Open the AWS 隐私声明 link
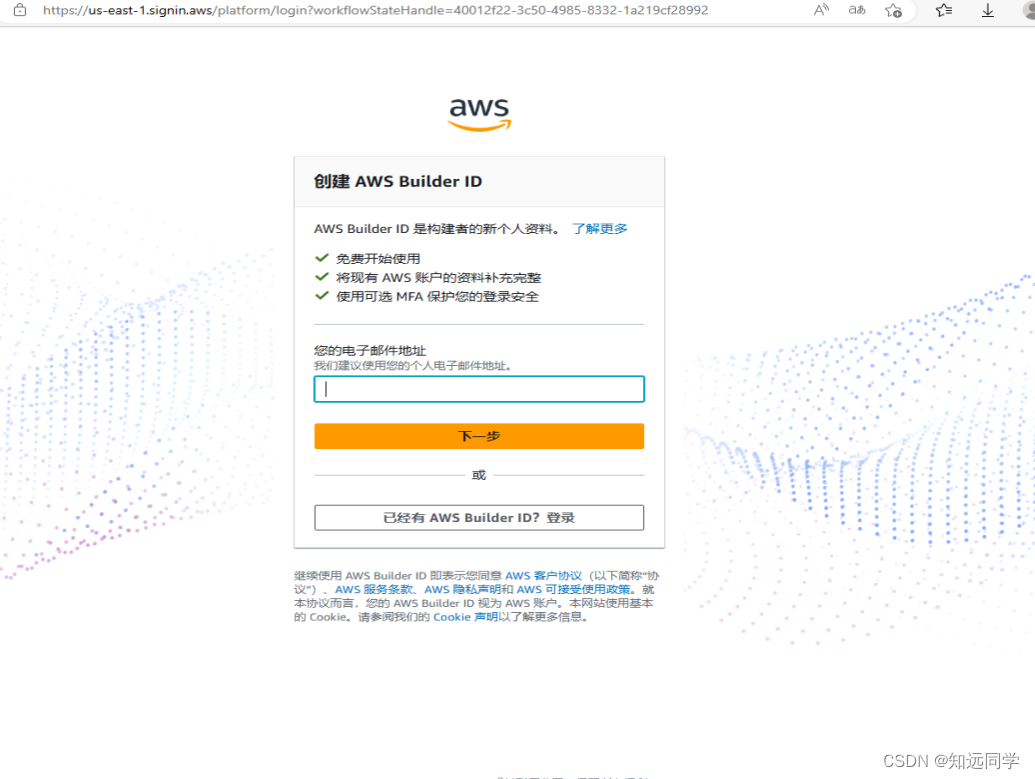This screenshot has height=779, width=1035. [462, 590]
